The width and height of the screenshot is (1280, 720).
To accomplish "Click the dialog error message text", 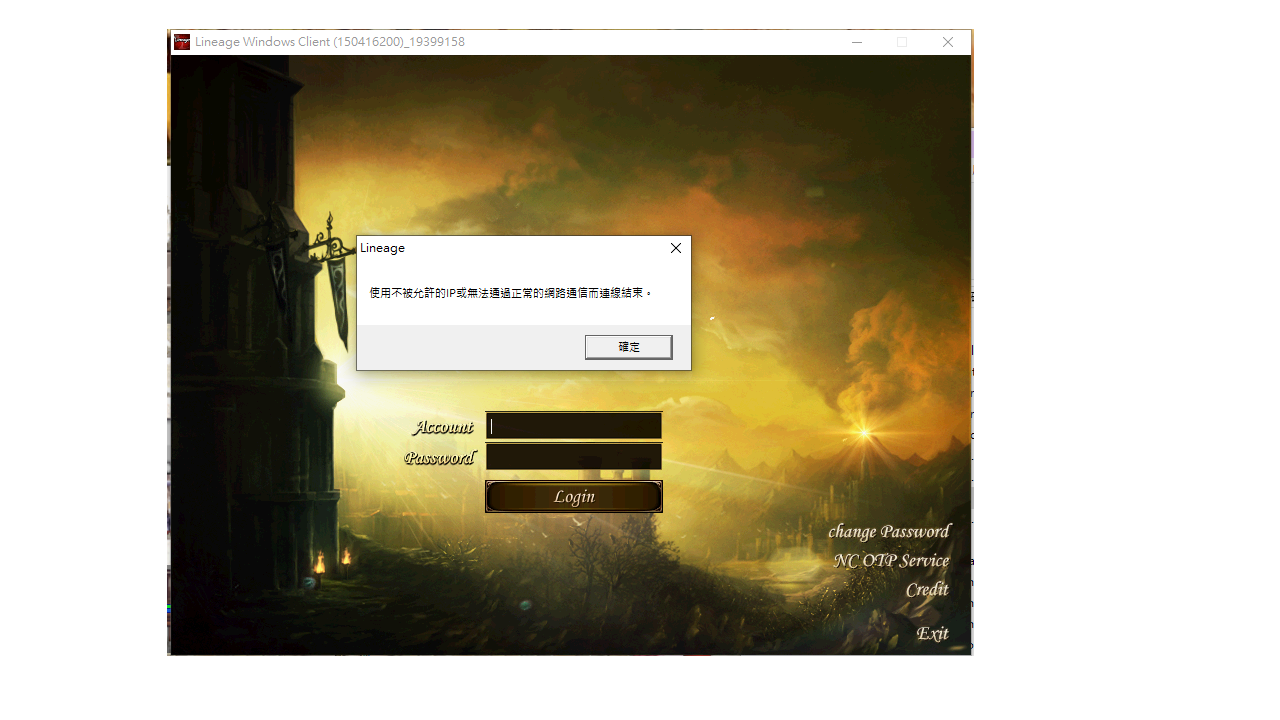I will [511, 293].
